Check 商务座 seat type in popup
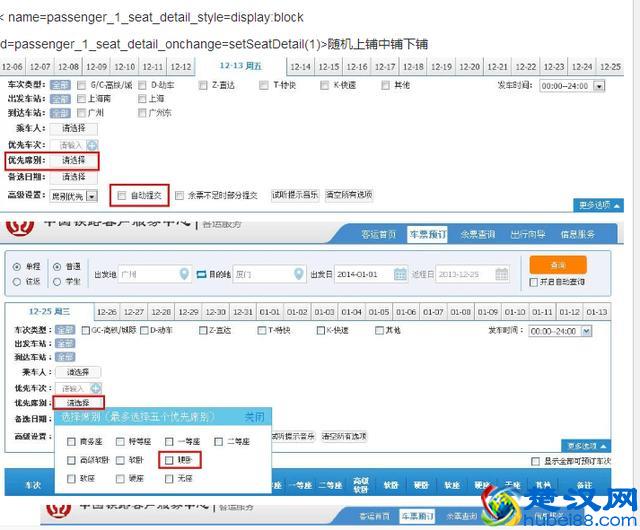The height and width of the screenshot is (530, 640). click(x=71, y=441)
